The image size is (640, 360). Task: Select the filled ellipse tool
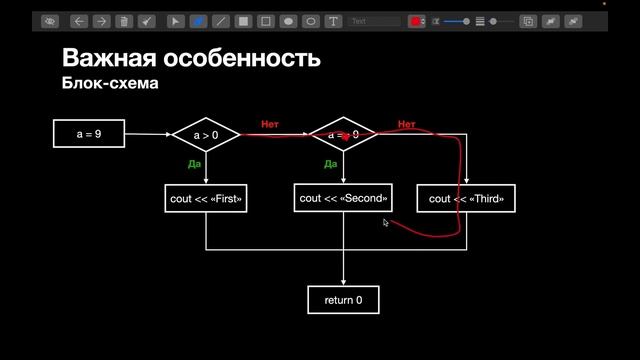pyautogui.click(x=288, y=21)
